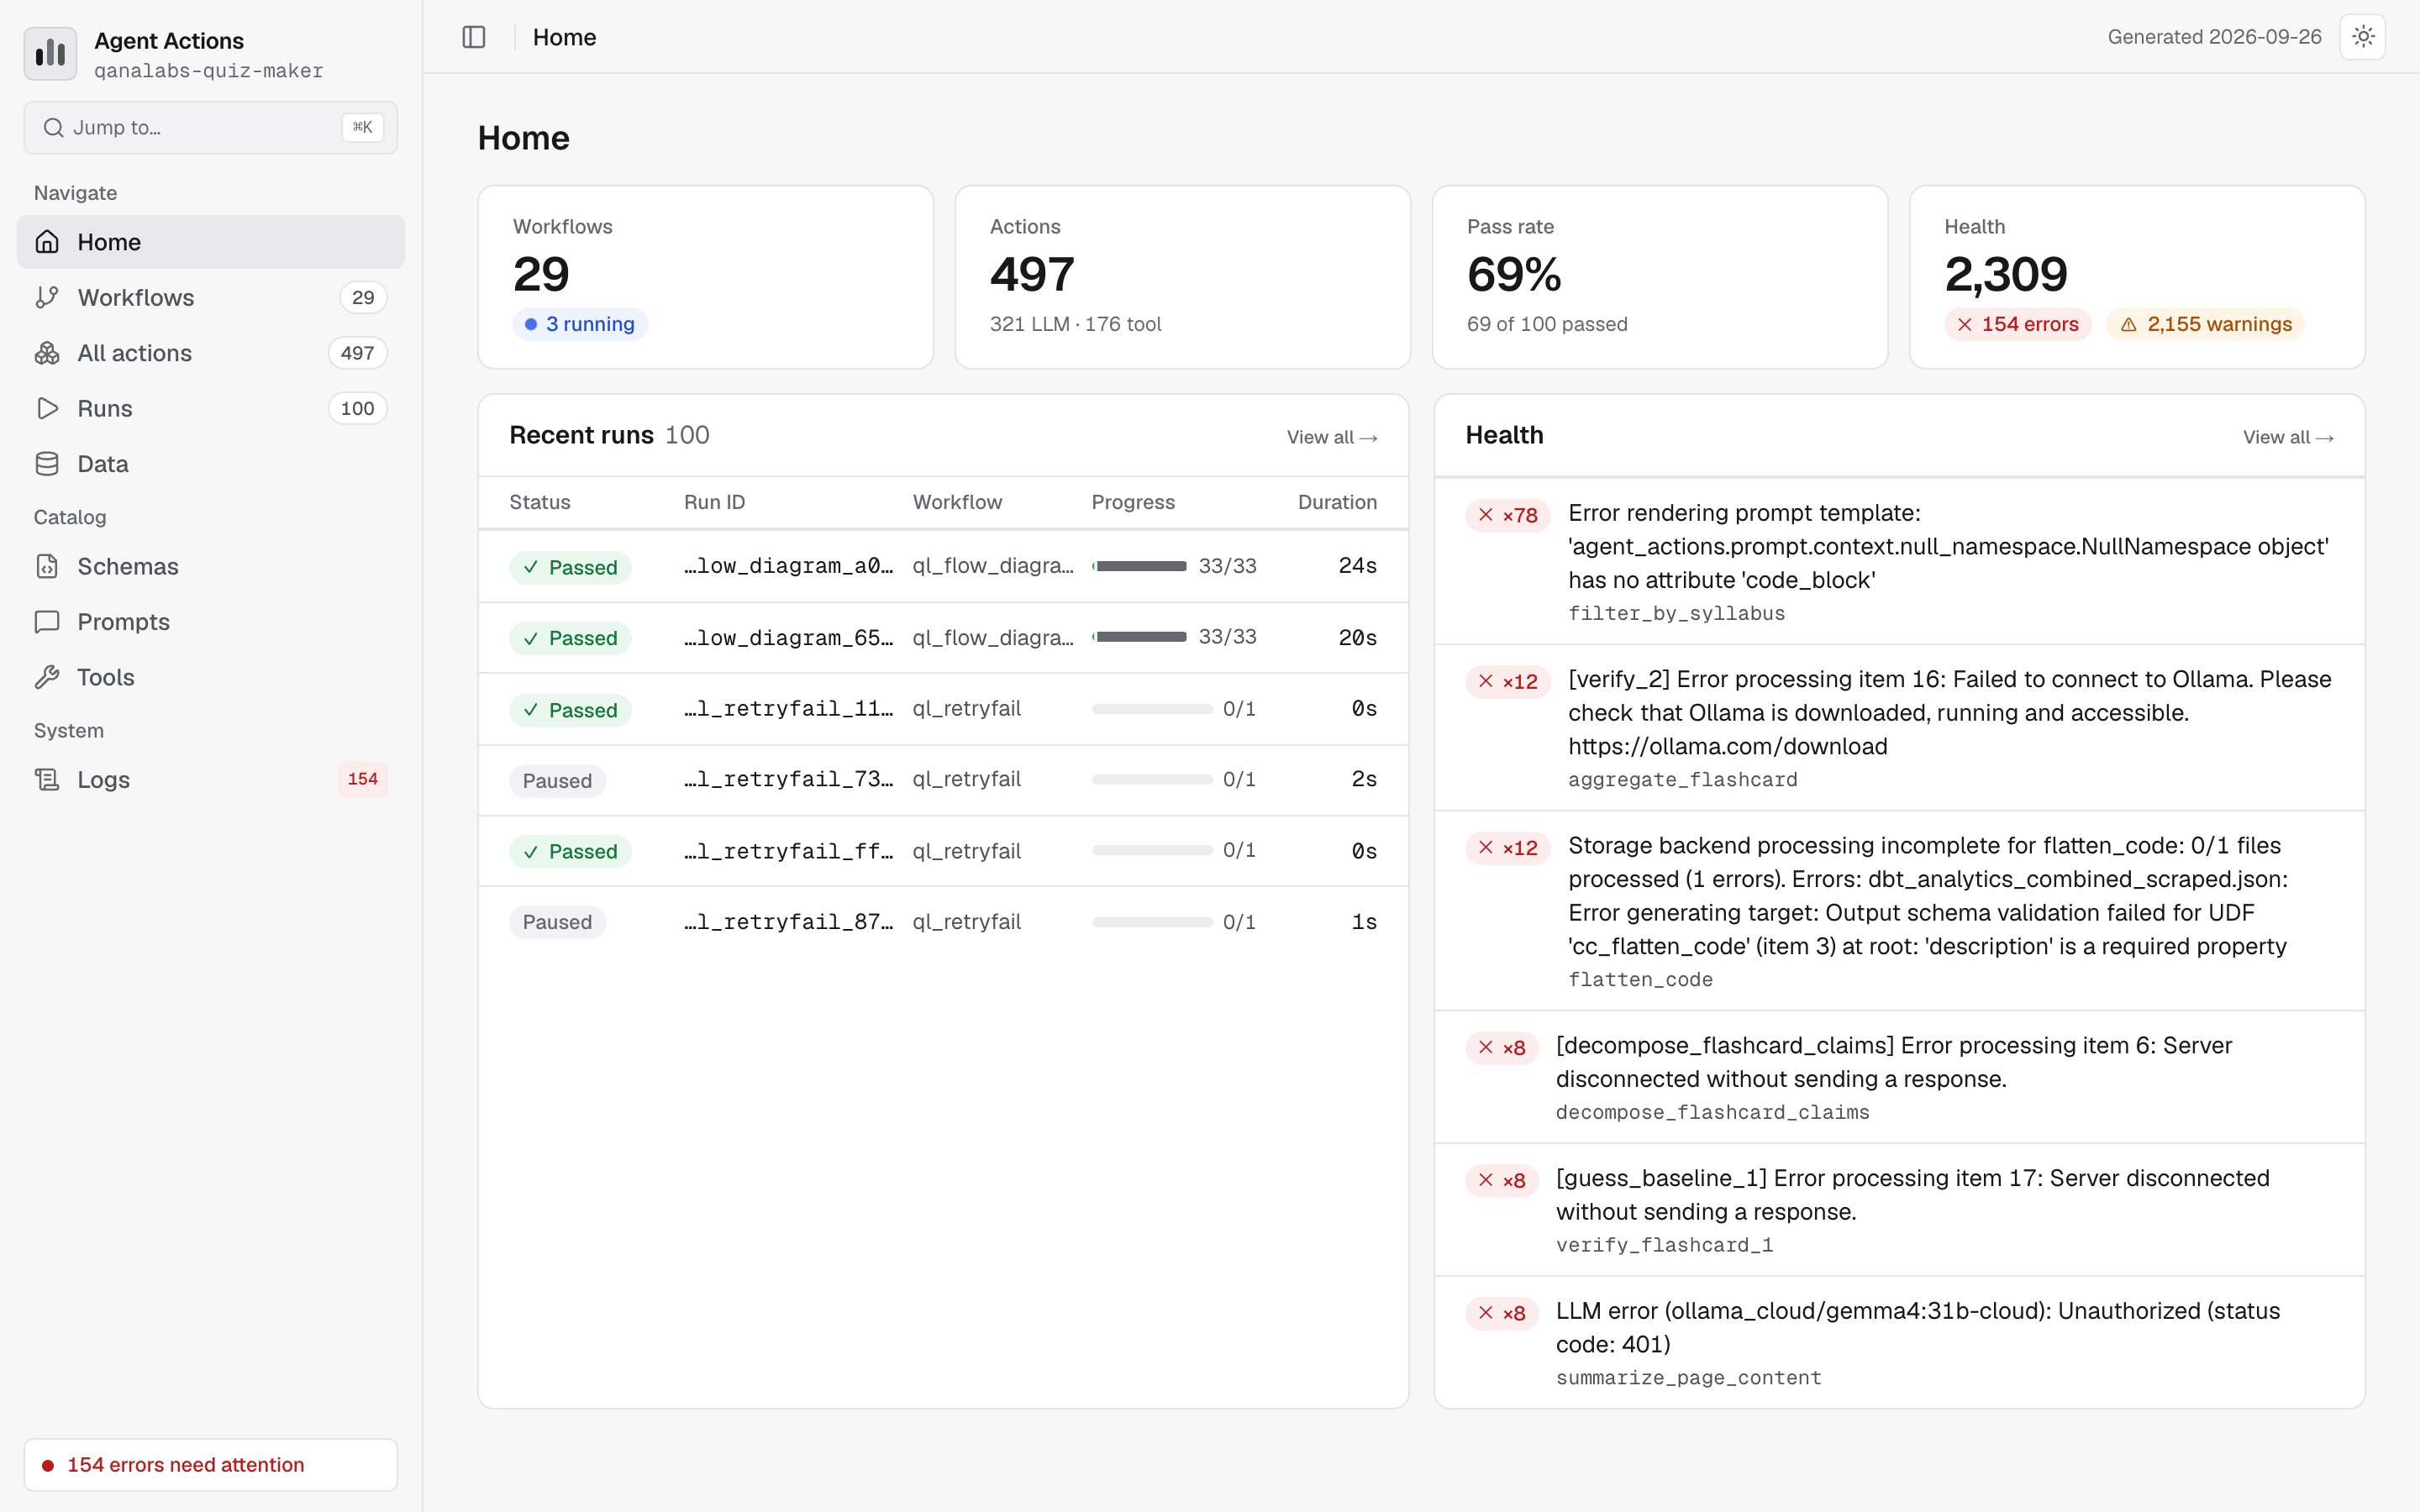Click the Jump to search field

pos(211,127)
